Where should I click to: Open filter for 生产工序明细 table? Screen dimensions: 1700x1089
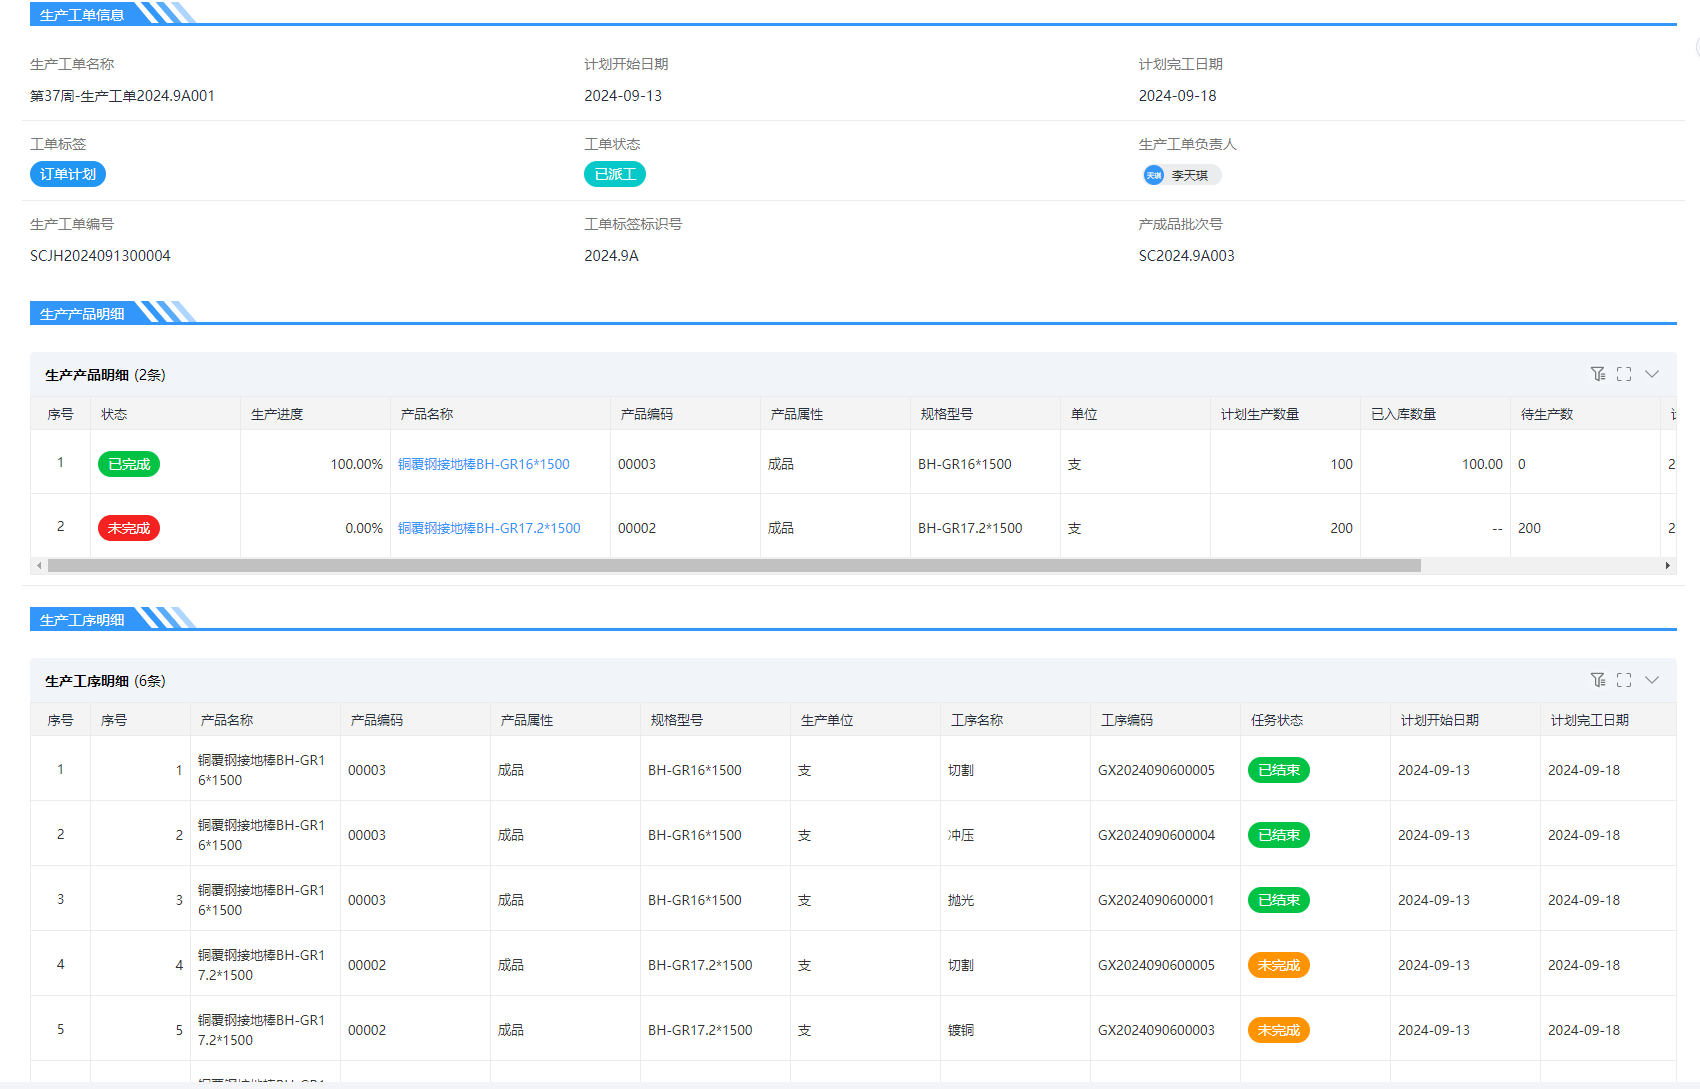1597,680
